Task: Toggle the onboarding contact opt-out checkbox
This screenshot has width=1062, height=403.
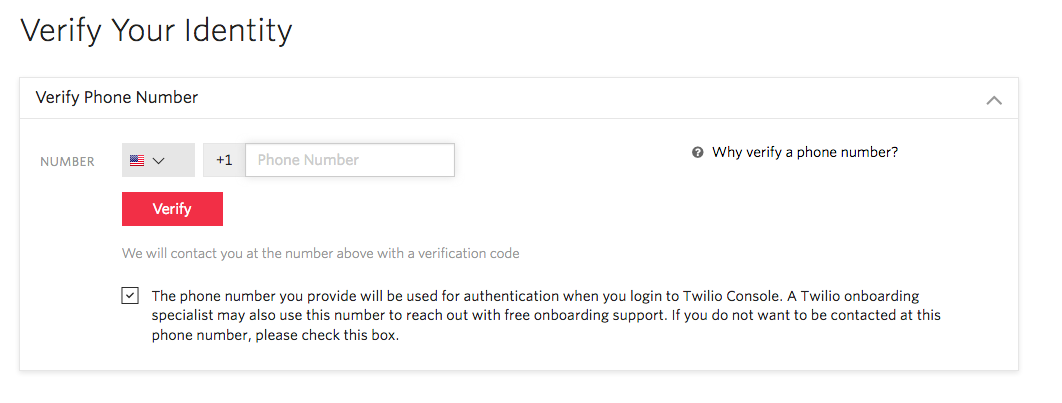Action: 130,296
